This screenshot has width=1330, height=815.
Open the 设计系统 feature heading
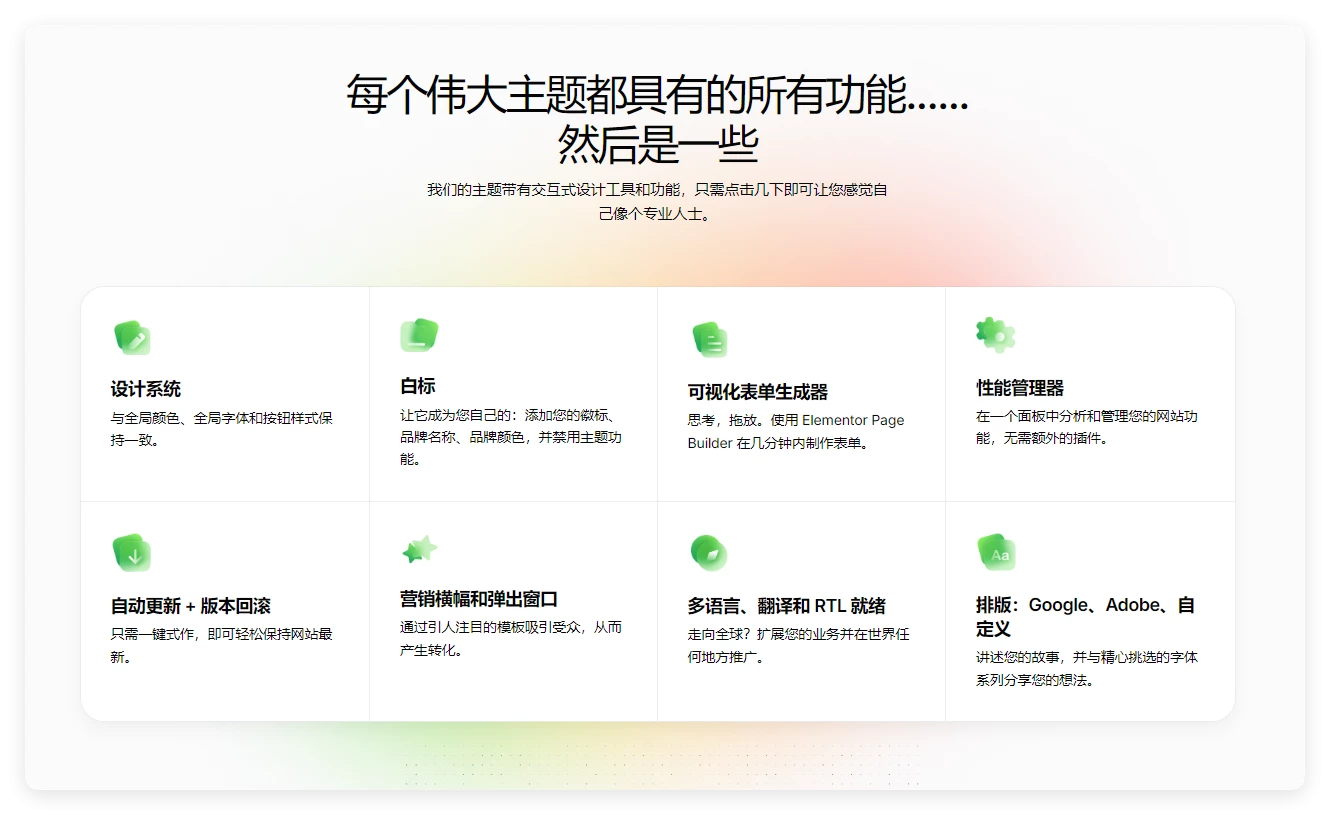(x=146, y=390)
